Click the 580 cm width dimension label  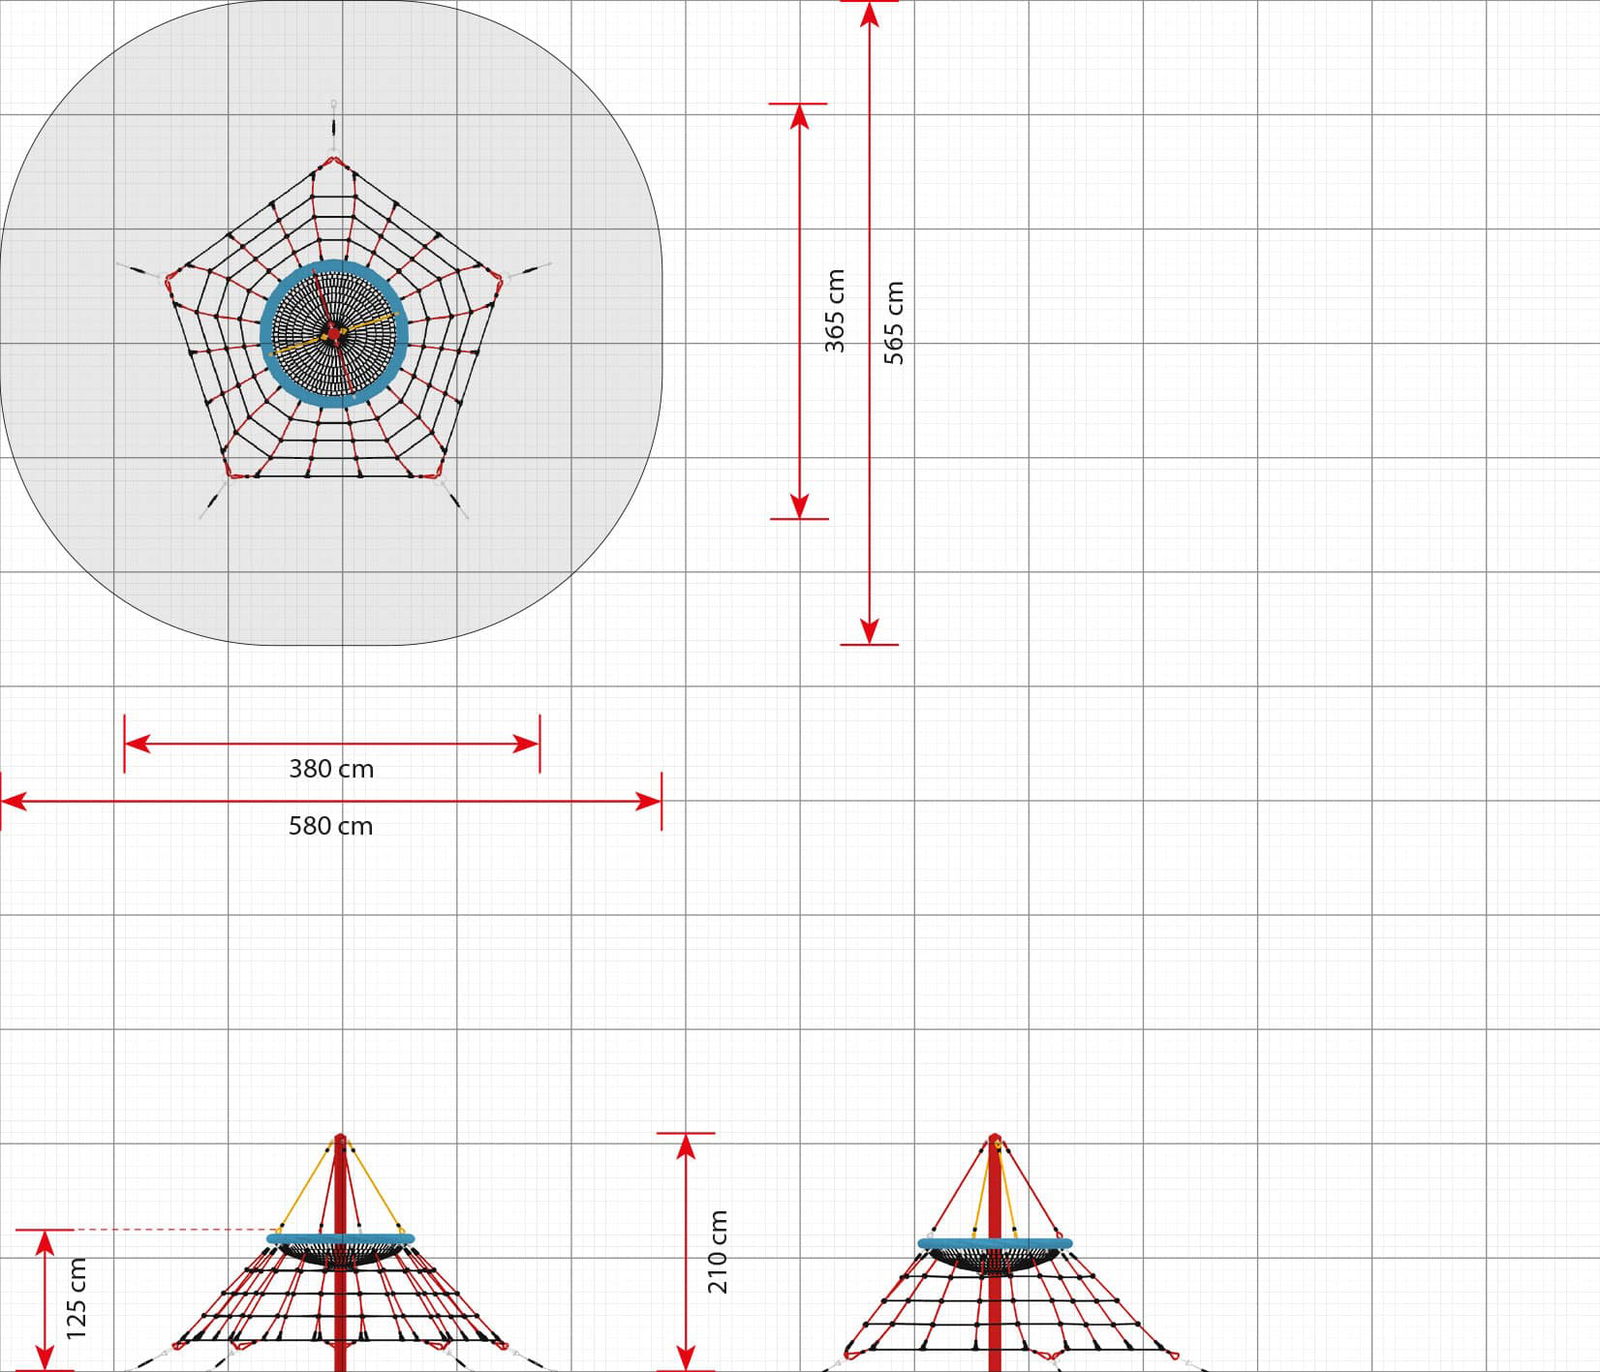click(x=331, y=826)
